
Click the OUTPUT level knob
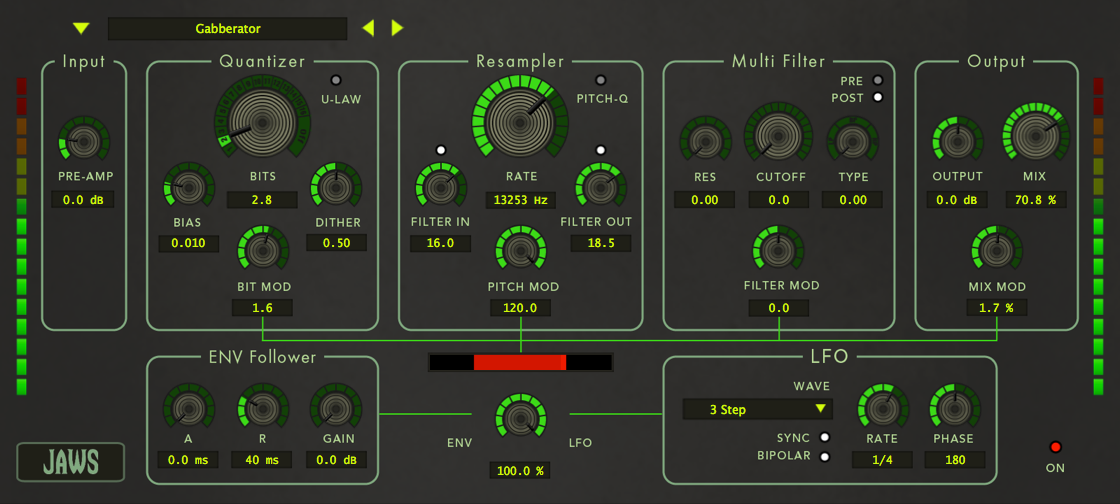pyautogui.click(x=957, y=142)
